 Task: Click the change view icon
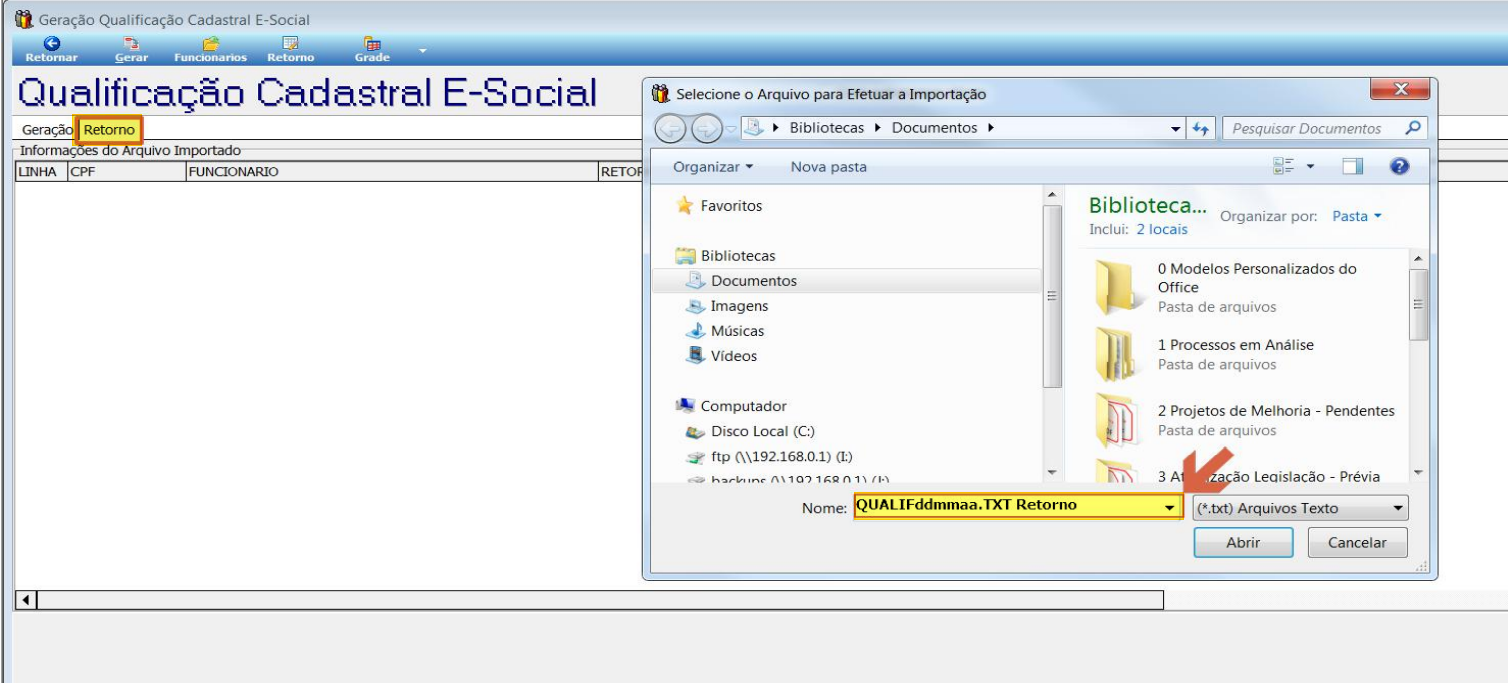point(1283,167)
